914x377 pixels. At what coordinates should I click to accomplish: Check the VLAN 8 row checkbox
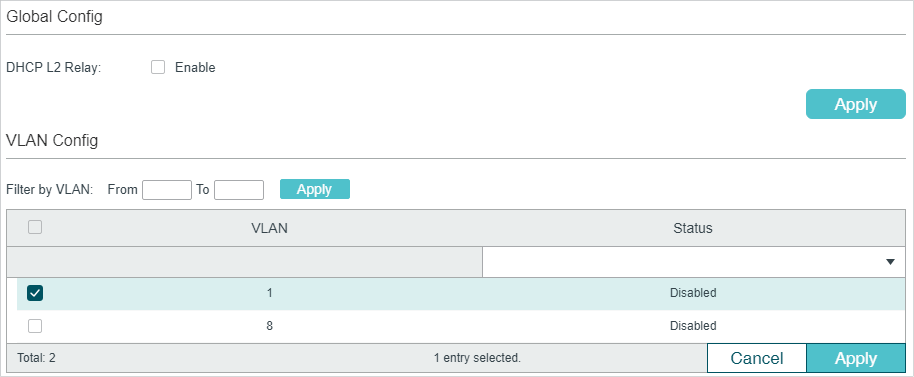click(x=35, y=326)
